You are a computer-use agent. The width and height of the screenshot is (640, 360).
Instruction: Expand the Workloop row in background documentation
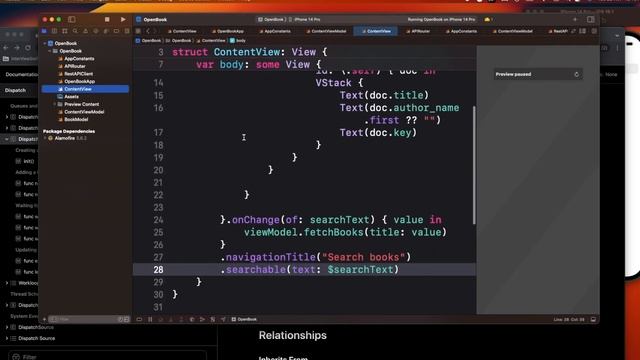(7, 283)
